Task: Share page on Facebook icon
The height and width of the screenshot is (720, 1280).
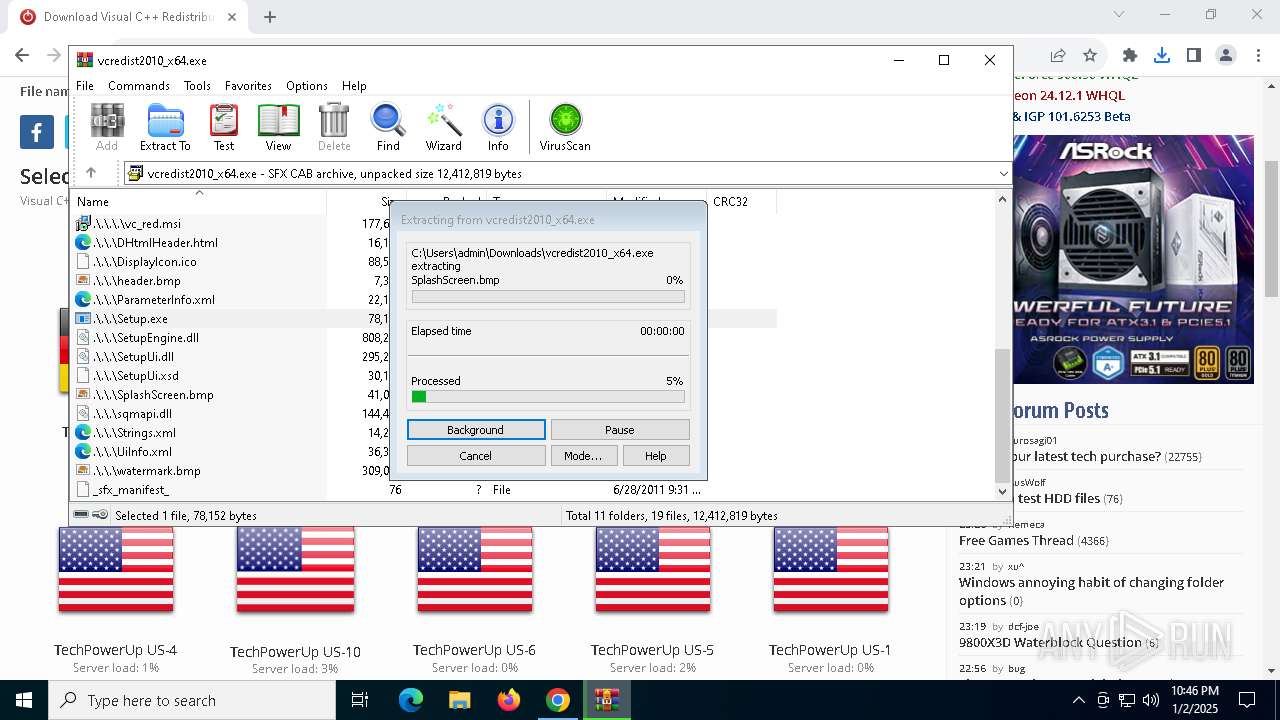Action: pos(37,132)
